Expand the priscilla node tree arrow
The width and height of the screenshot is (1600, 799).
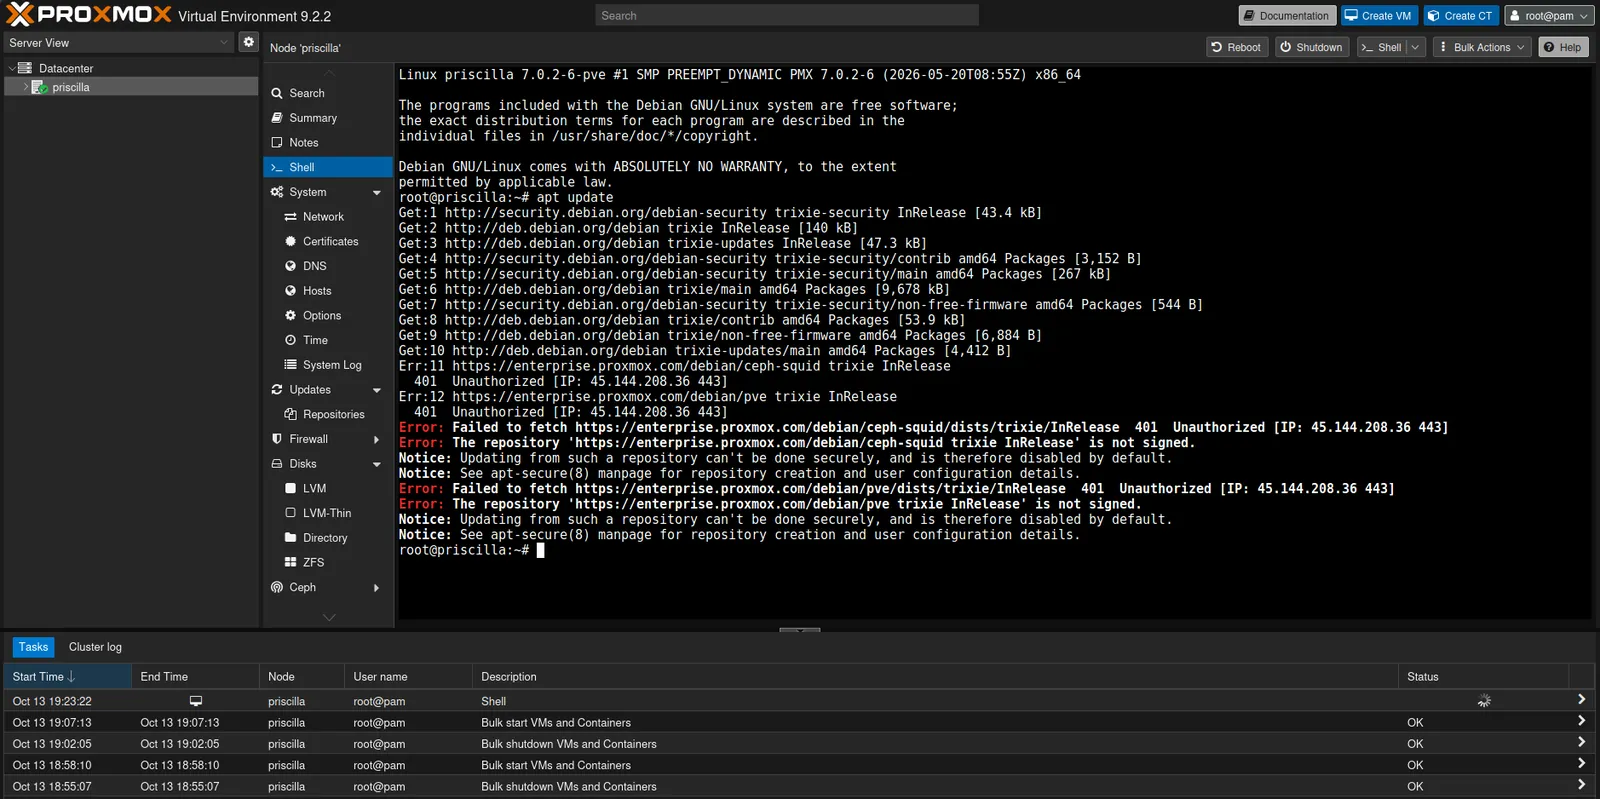tap(26, 87)
